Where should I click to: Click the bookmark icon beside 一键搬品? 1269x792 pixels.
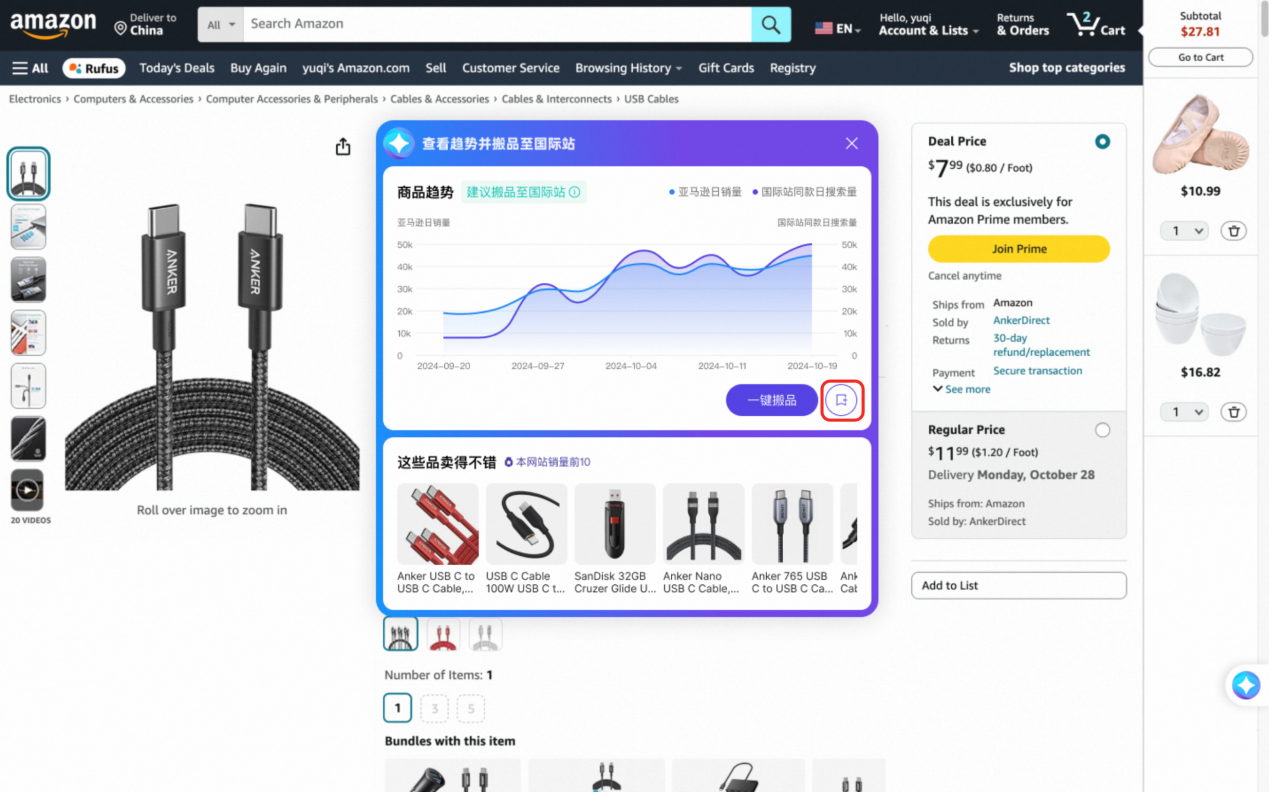coord(841,400)
